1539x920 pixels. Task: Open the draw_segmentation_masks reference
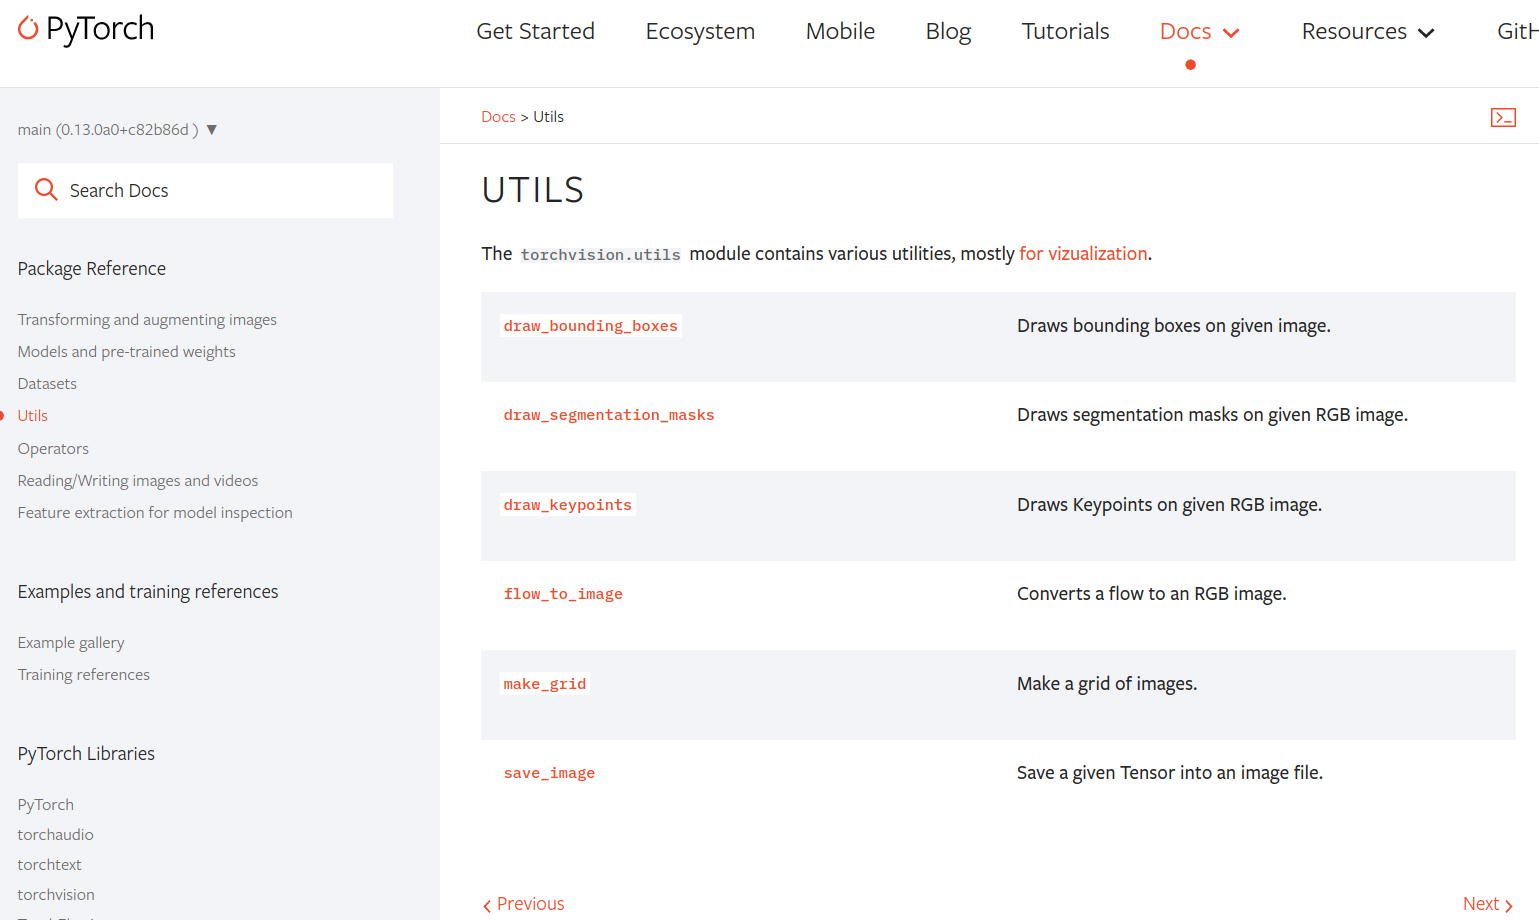609,414
